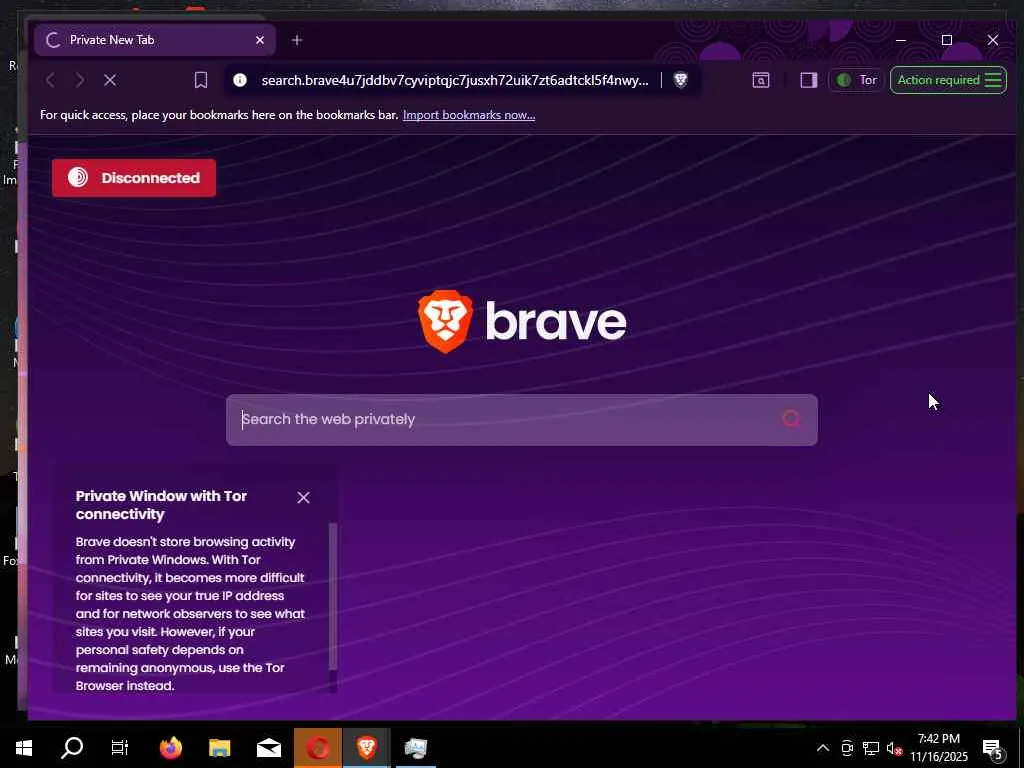The width and height of the screenshot is (1024, 768).
Task: Dismiss the Private Window with Tor card
Action: click(303, 498)
